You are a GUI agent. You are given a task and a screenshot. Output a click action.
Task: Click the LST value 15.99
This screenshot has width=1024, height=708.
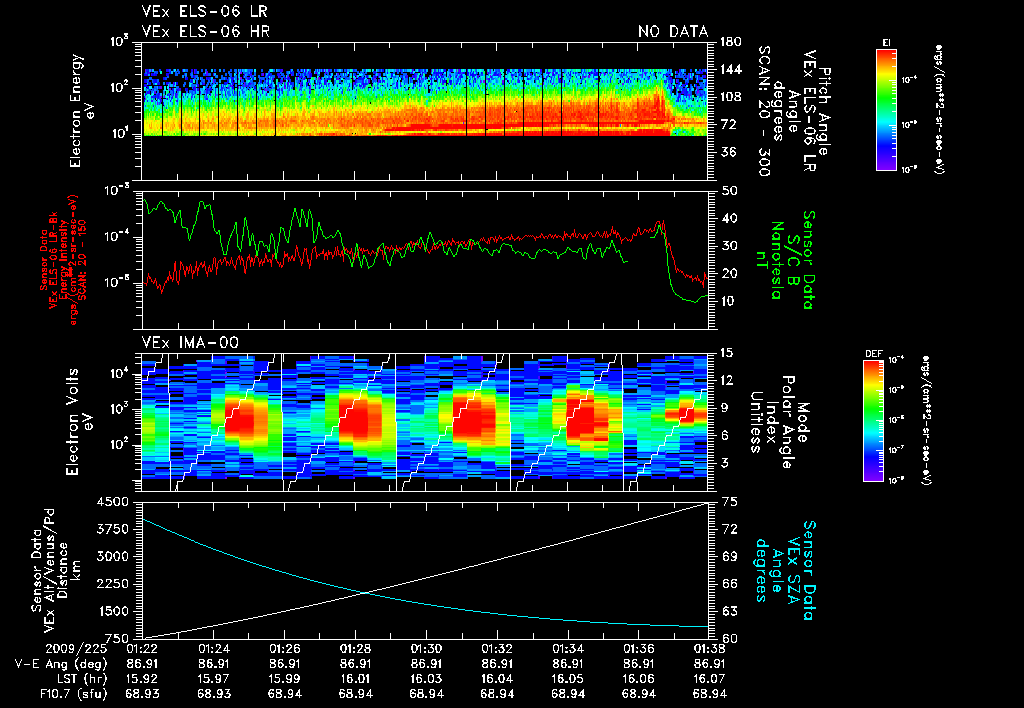pos(284,679)
